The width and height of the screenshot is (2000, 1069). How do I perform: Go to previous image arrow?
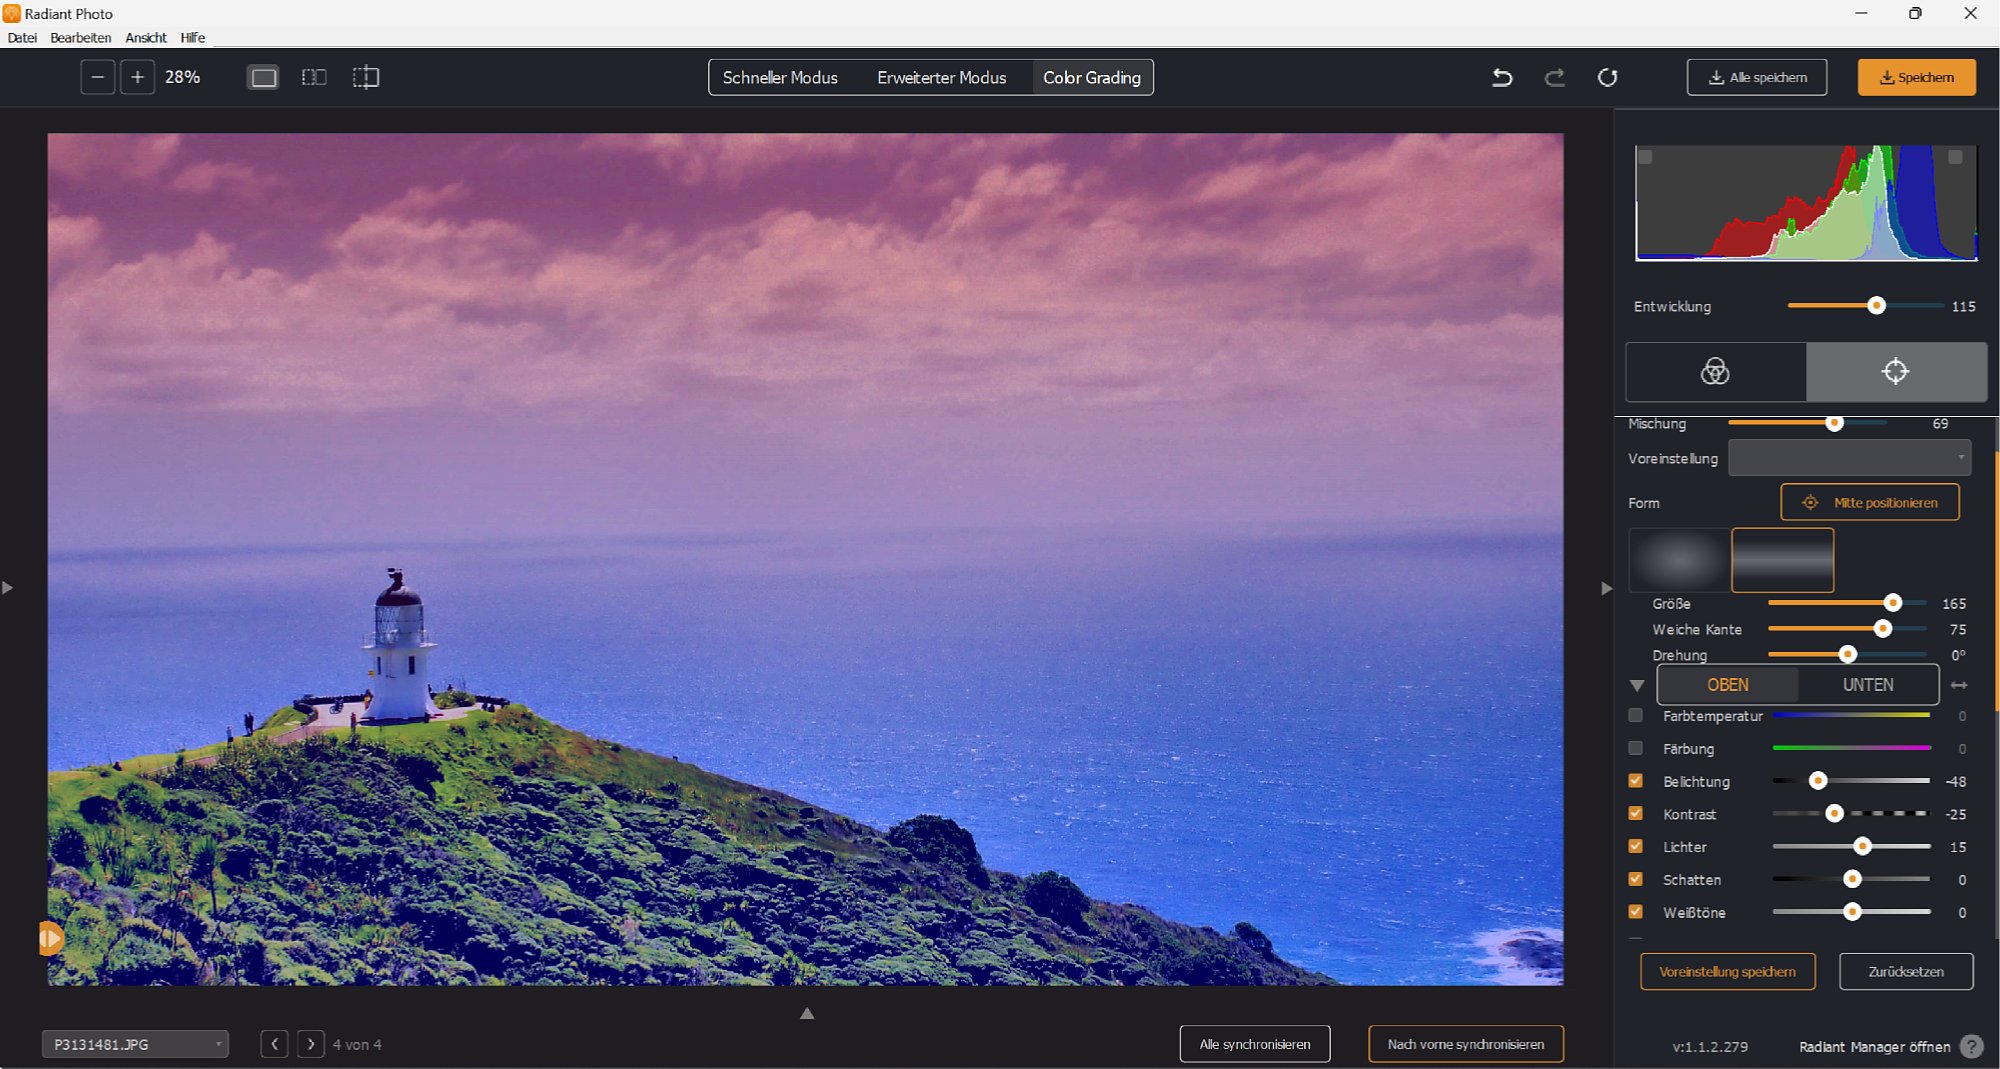tap(274, 1044)
